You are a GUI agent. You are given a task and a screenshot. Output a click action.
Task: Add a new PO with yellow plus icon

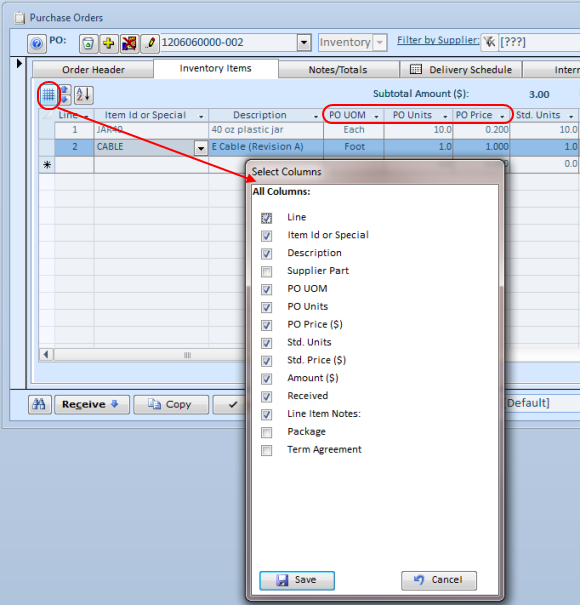pos(109,43)
